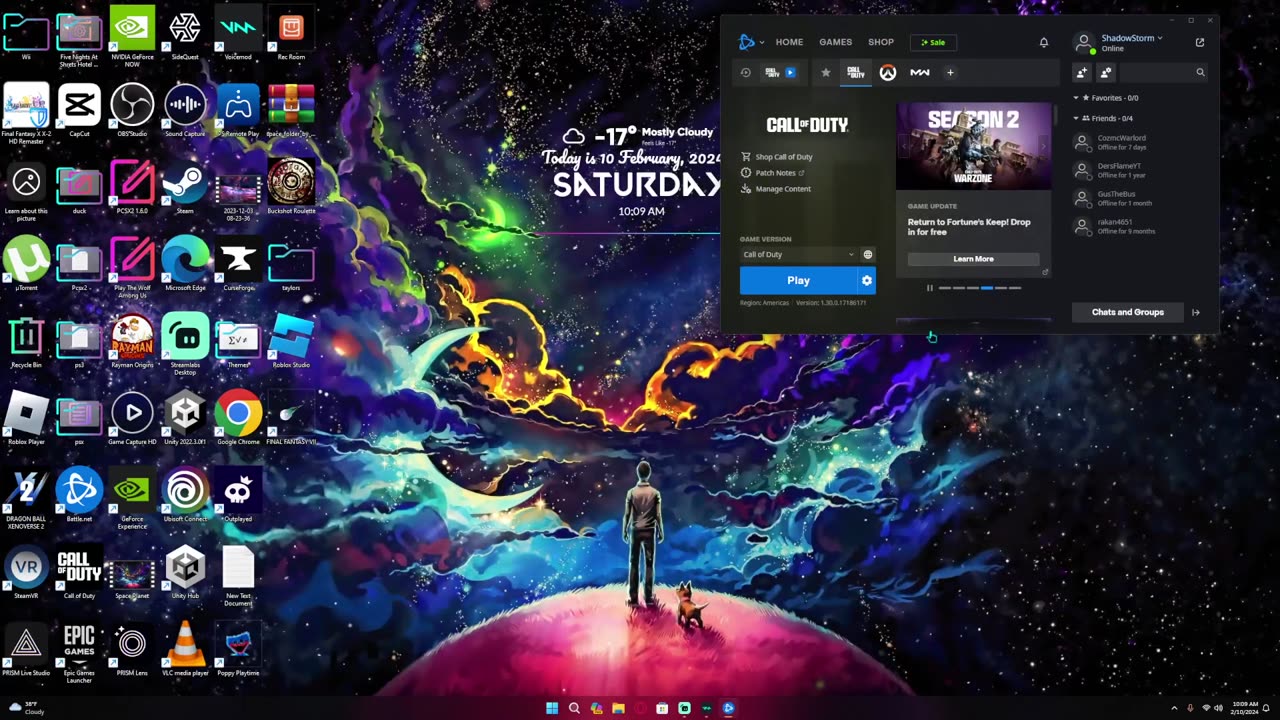The width and height of the screenshot is (1280, 720).
Task: Collapse the Favorites - 0/0 section
Action: click(1107, 98)
